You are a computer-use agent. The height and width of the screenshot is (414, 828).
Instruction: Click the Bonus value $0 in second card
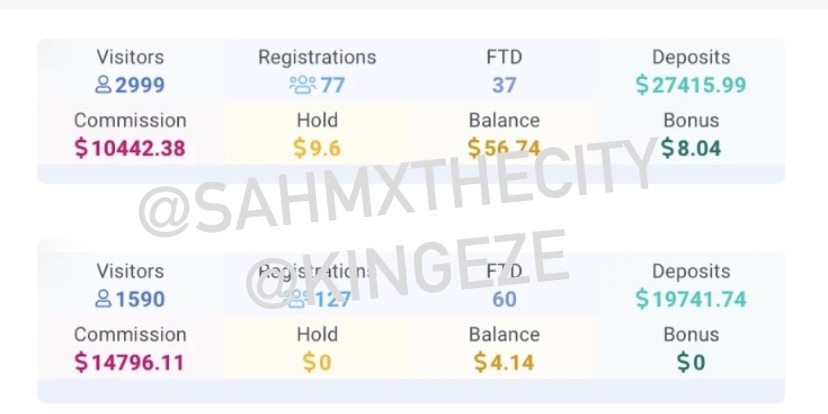(691, 363)
